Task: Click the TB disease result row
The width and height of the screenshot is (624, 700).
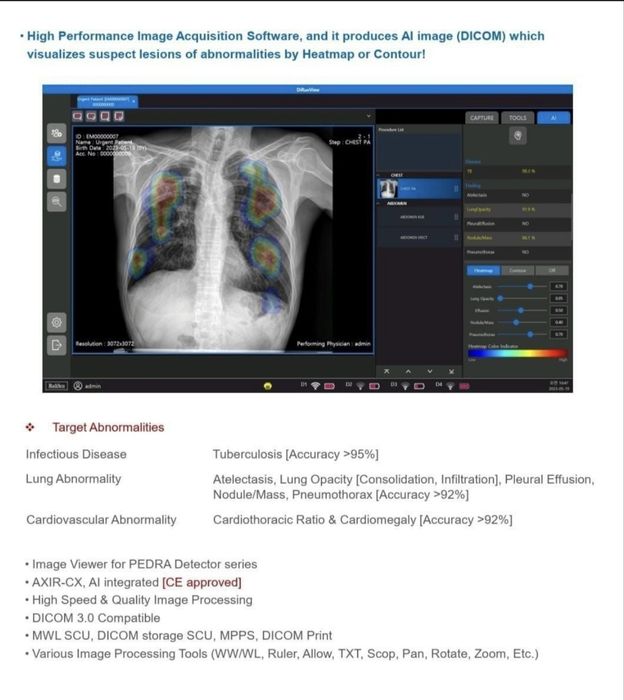Action: (518, 171)
